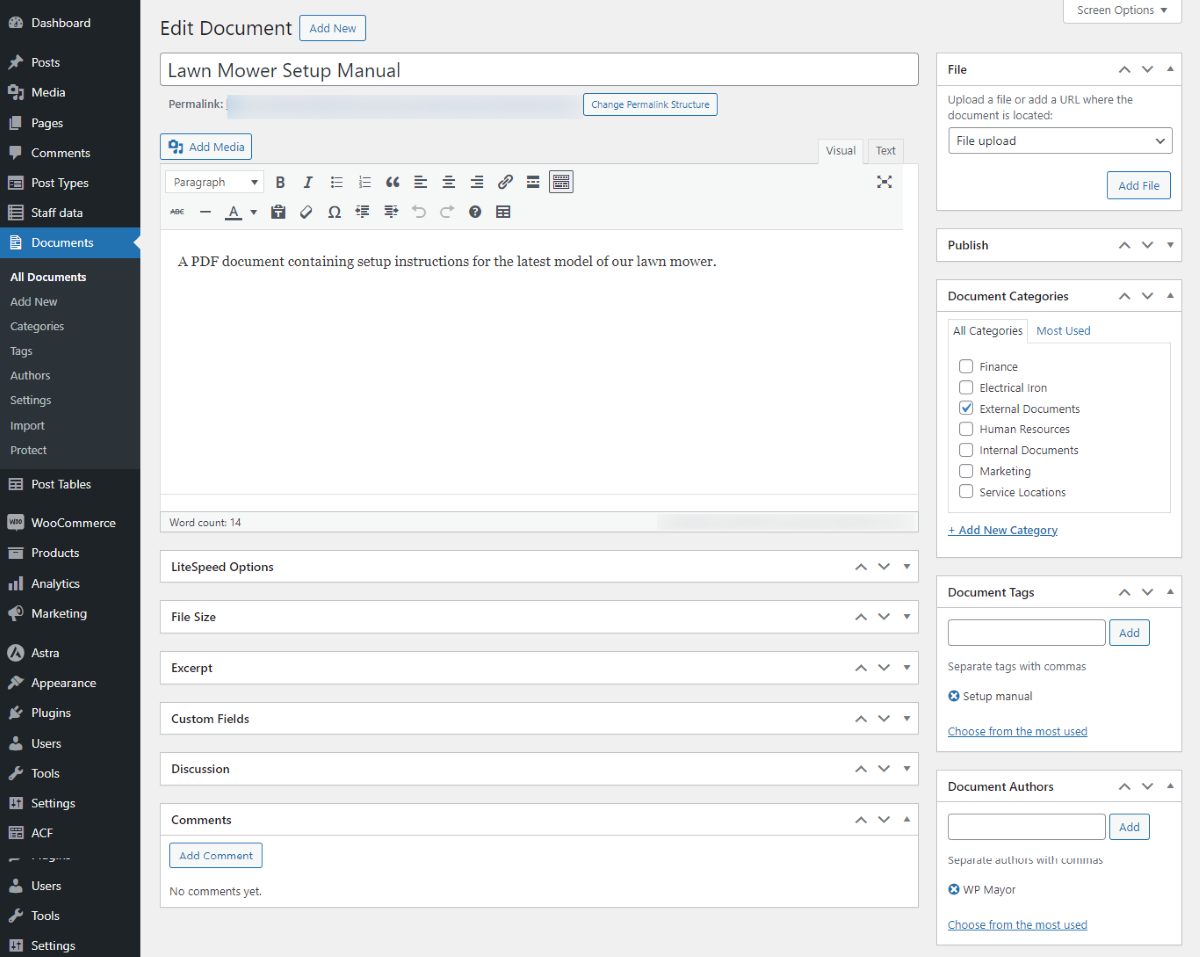Click the Add New document button
The image size is (1200, 957).
333,28
